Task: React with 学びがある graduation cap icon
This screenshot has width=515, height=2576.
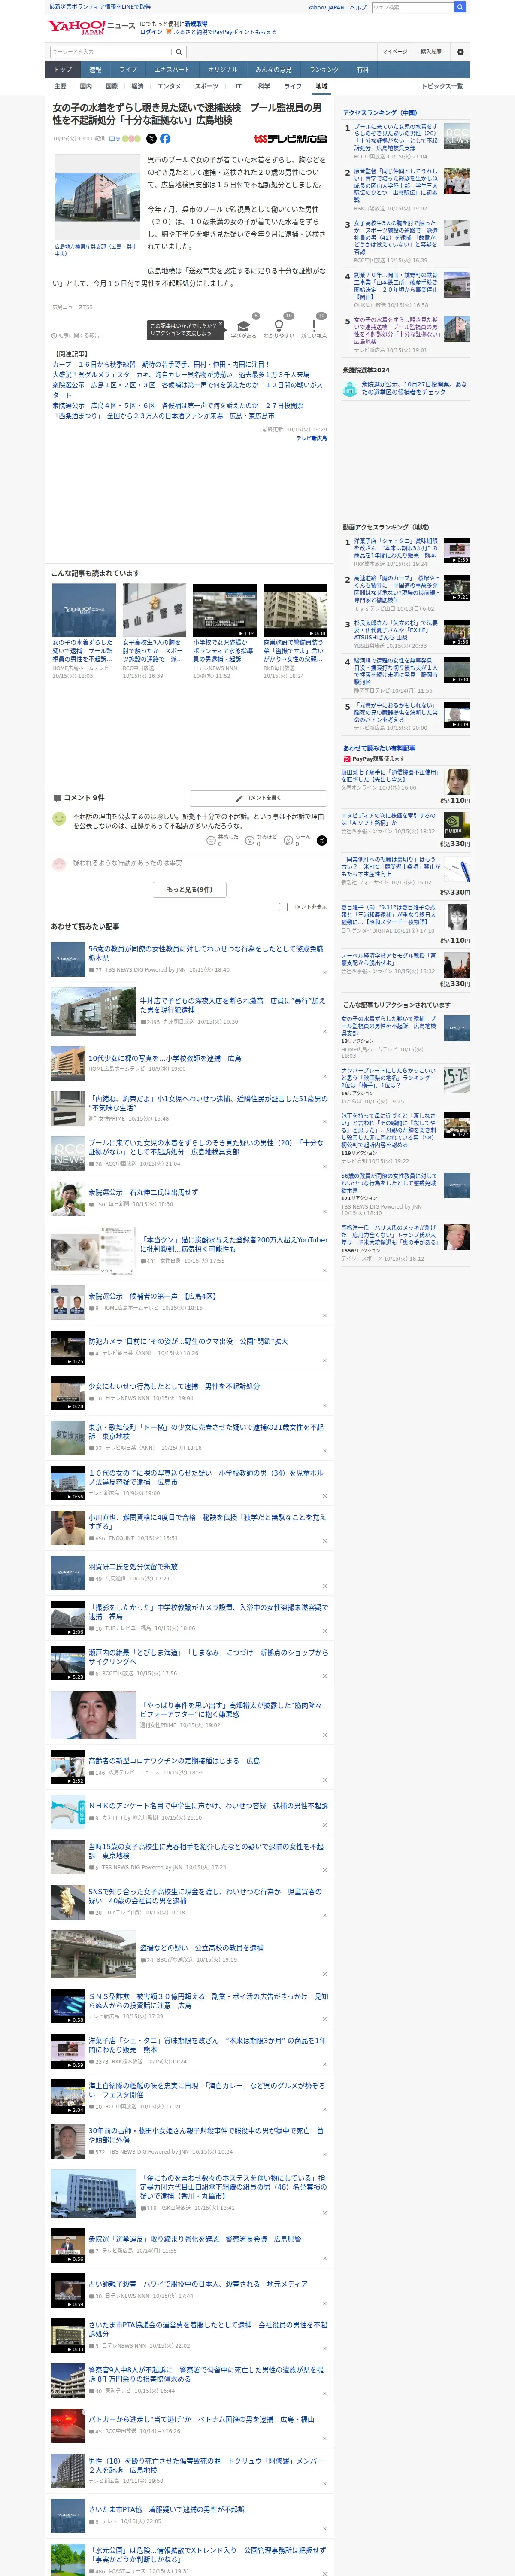Action: (x=243, y=327)
